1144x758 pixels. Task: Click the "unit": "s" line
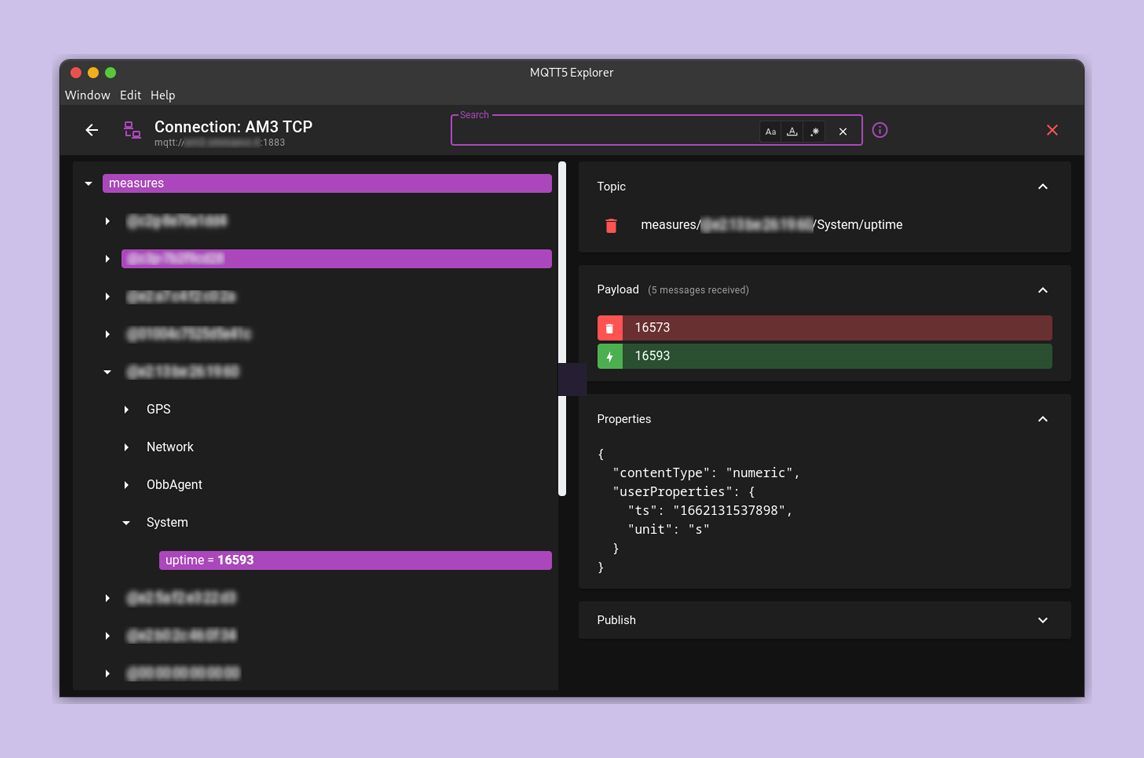pos(668,530)
